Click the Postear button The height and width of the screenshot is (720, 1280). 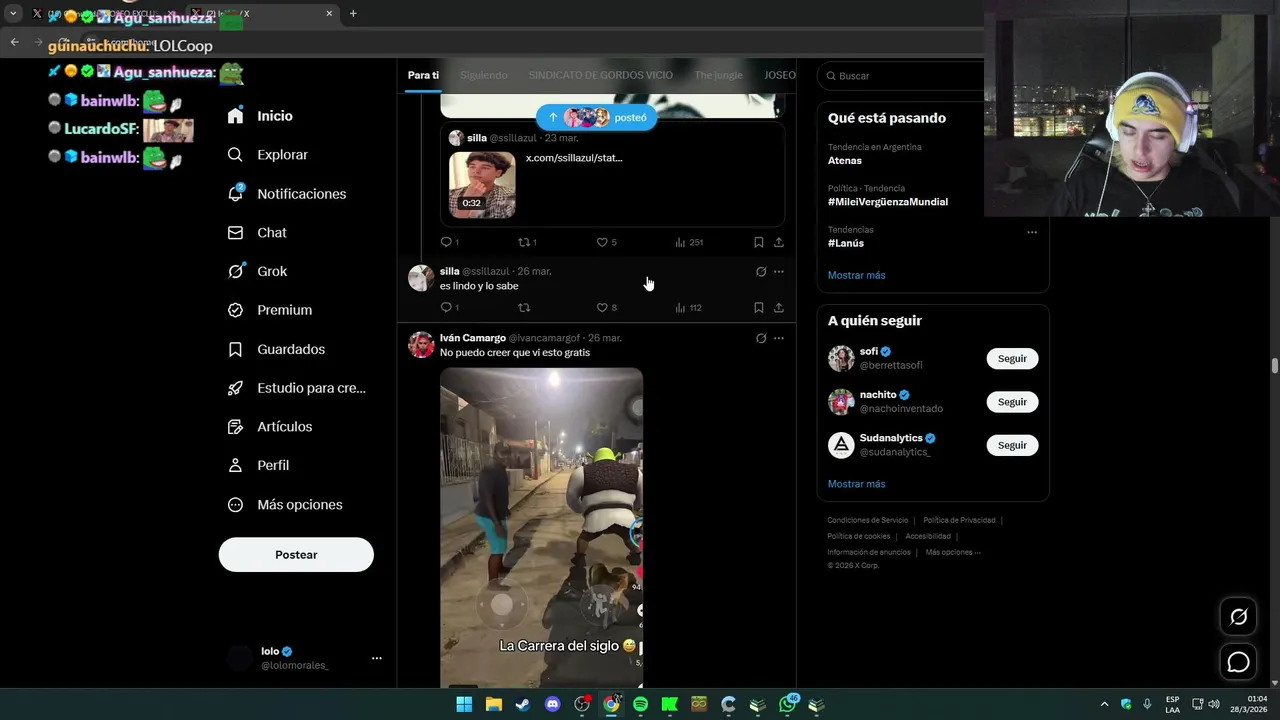(x=296, y=555)
